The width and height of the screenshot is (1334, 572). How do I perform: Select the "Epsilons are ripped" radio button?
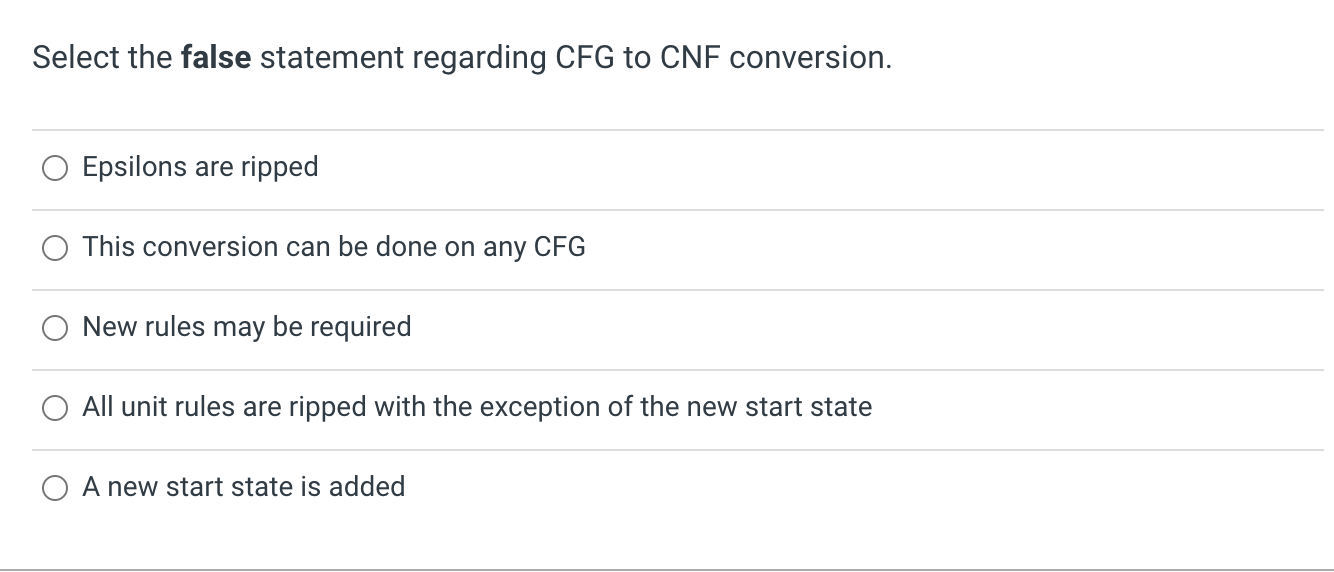[x=54, y=168]
